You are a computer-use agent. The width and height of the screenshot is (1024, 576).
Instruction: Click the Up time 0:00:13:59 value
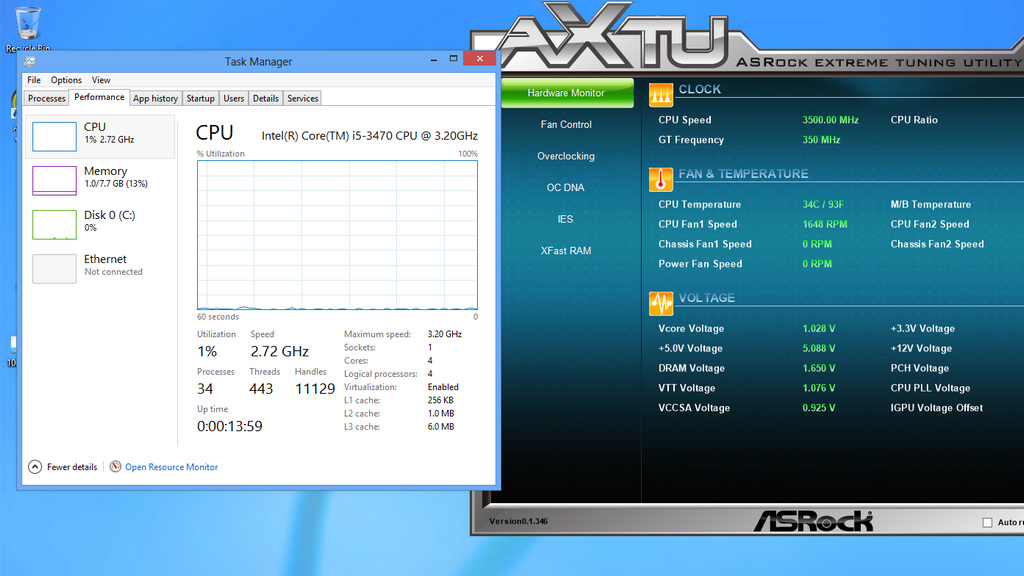(x=229, y=426)
